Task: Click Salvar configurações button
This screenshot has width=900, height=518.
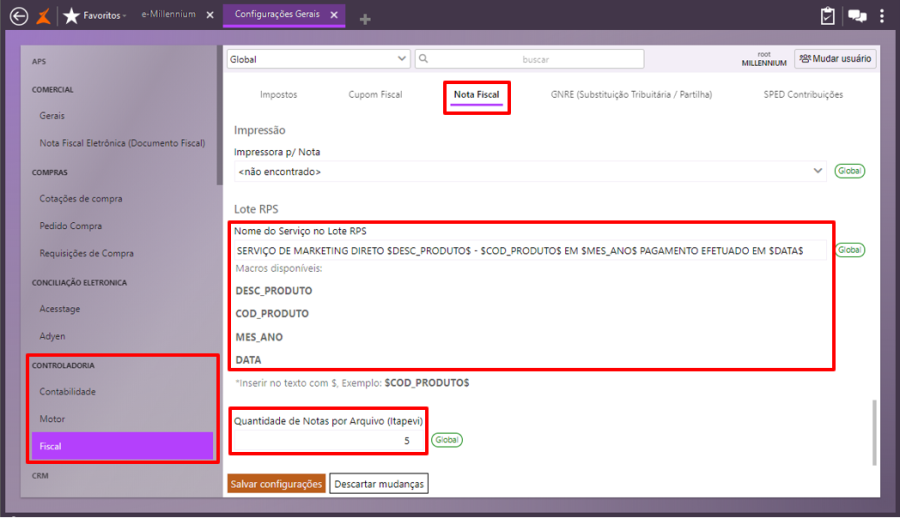Action: click(x=276, y=484)
